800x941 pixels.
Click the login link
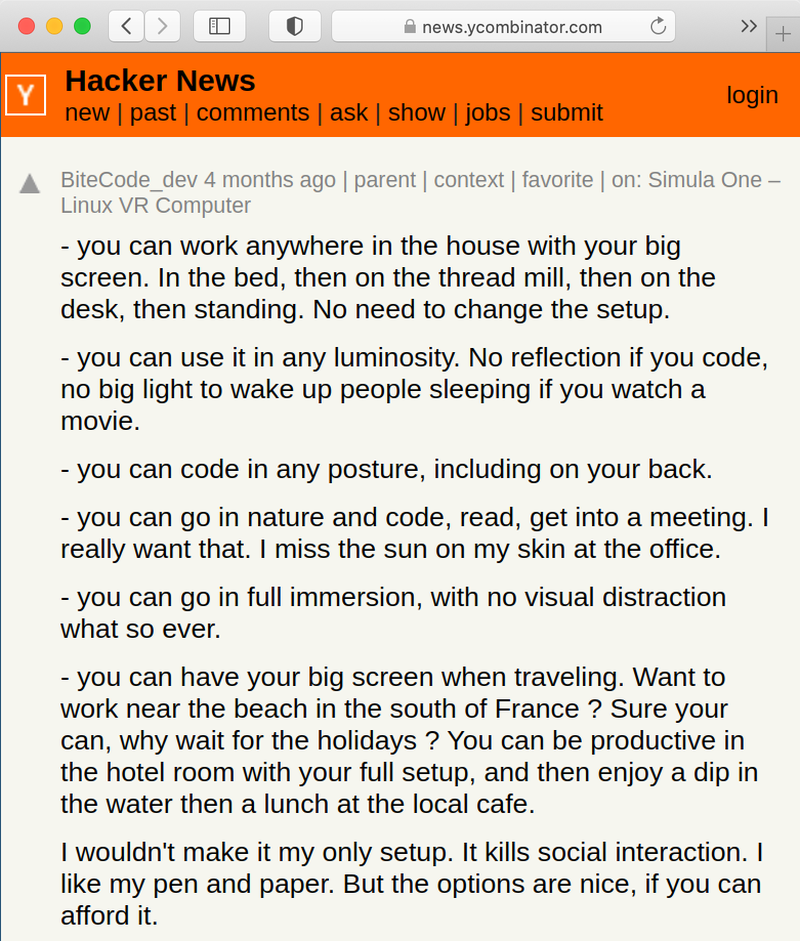pyautogui.click(x=752, y=95)
